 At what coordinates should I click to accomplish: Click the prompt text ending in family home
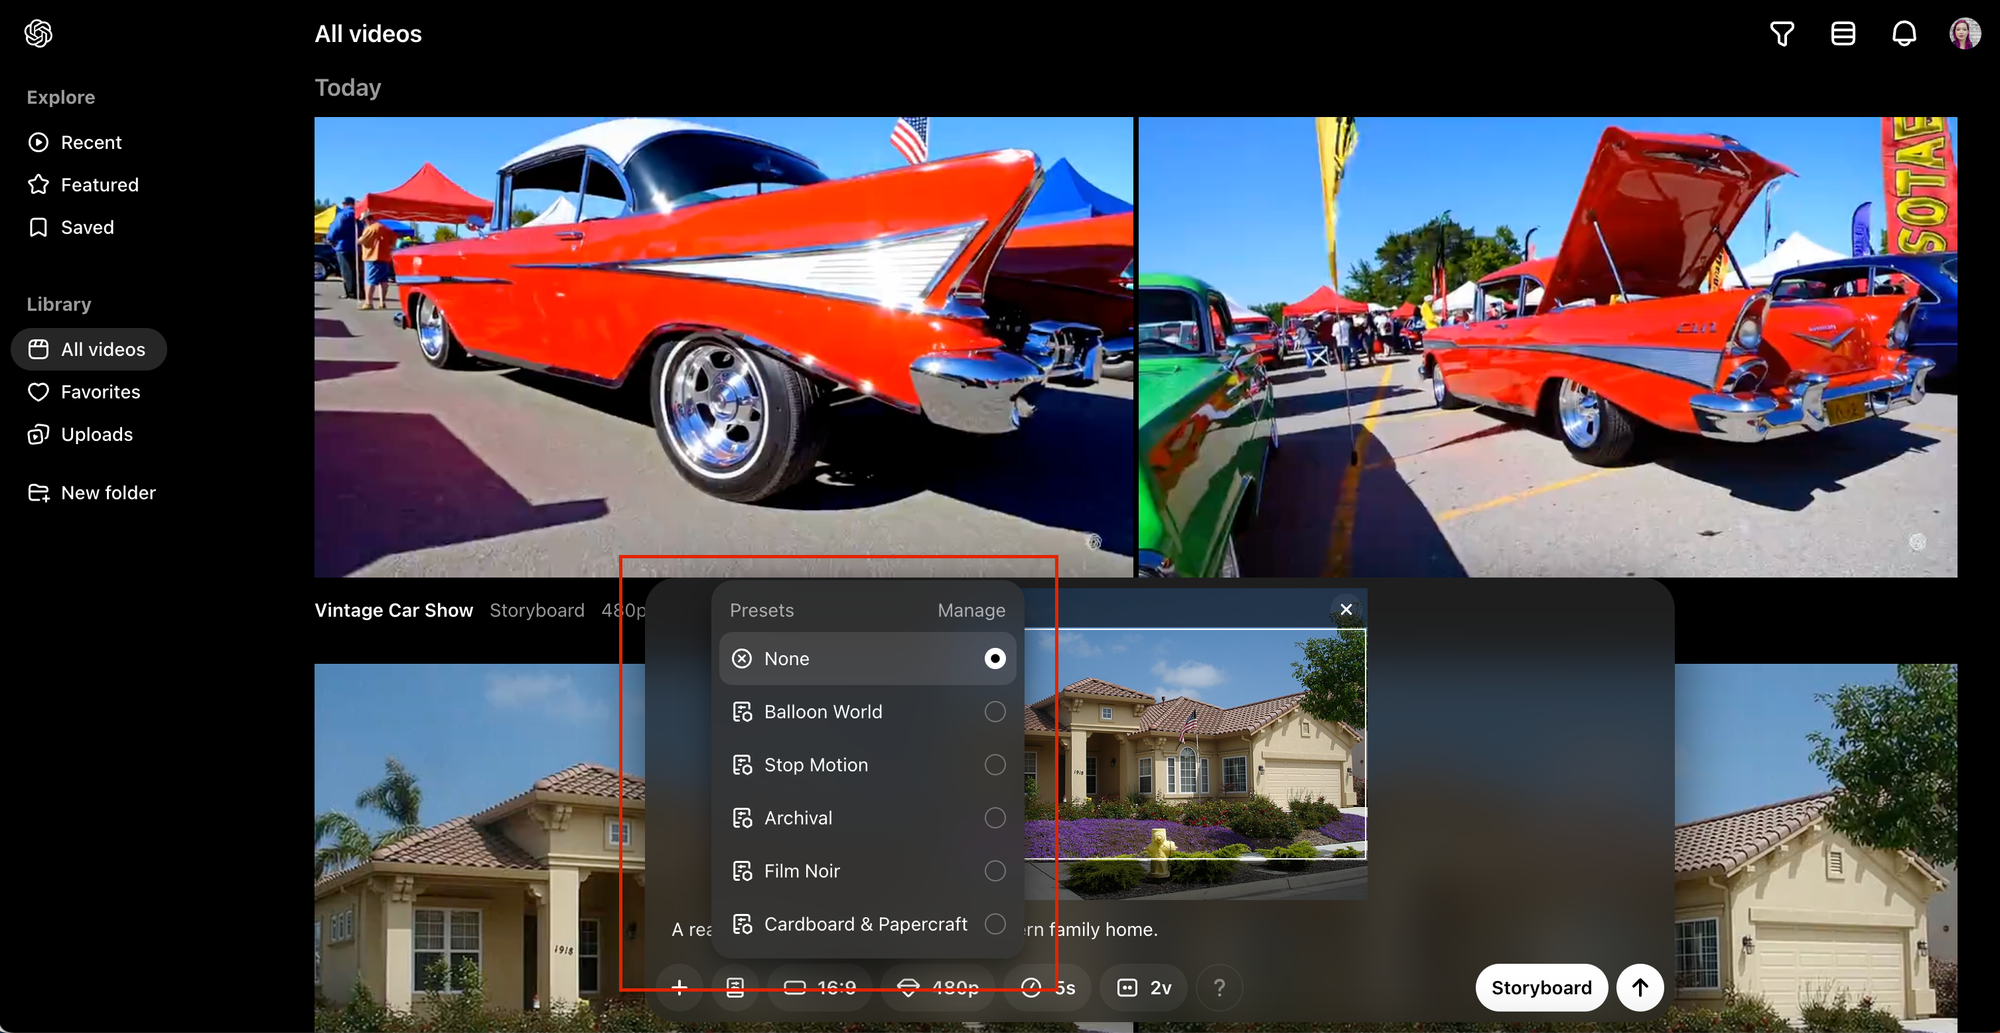pyautogui.click(x=1090, y=930)
